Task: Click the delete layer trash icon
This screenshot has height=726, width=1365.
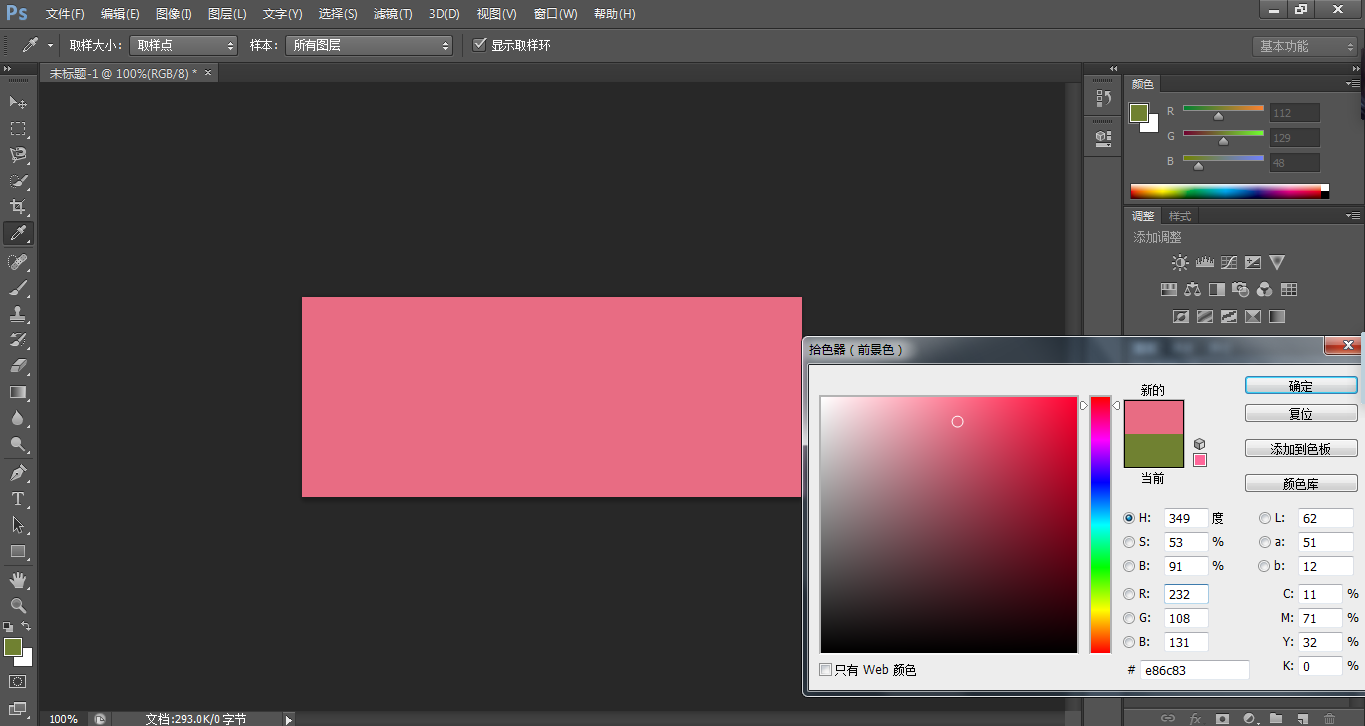Action: click(1329, 718)
